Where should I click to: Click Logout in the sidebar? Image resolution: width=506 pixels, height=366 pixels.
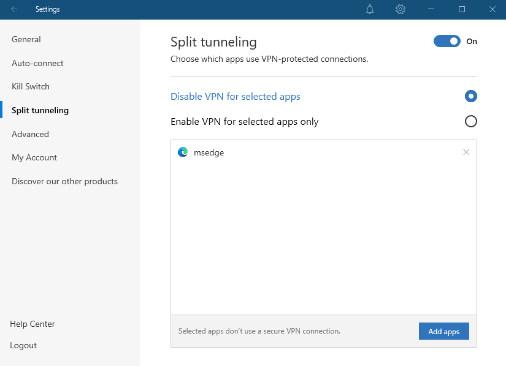(x=23, y=345)
